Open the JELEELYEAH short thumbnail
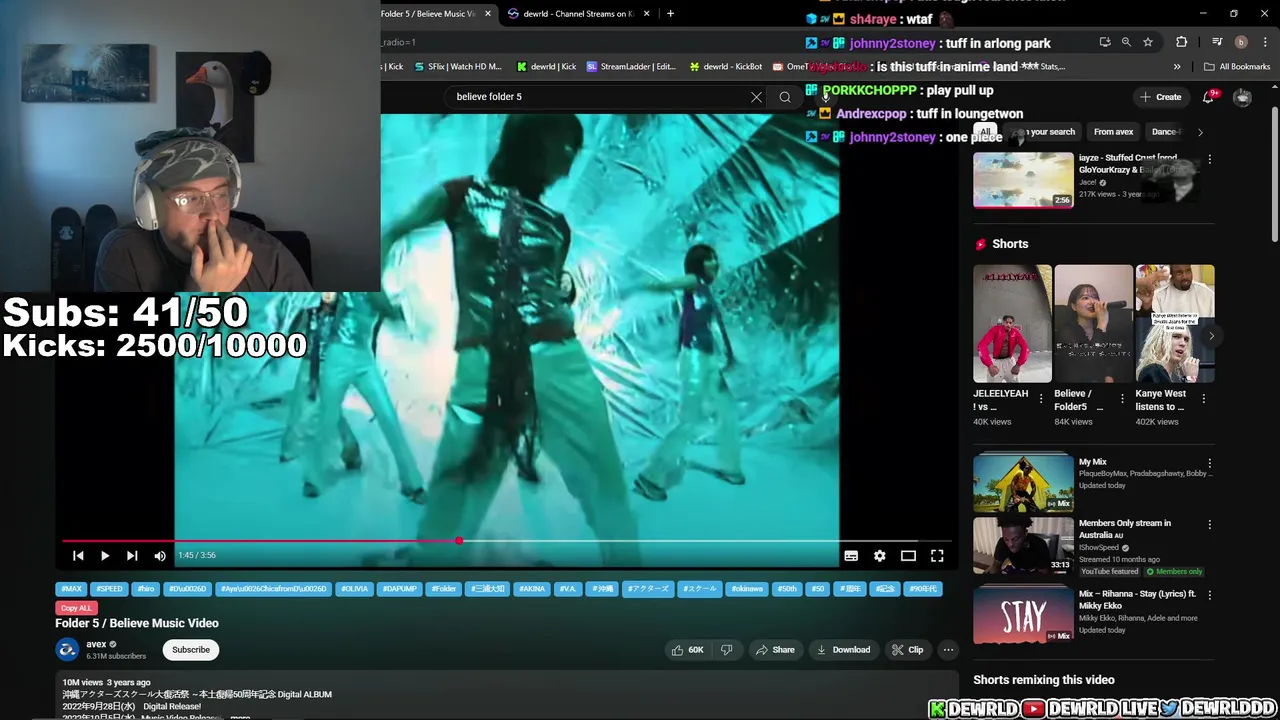 point(1012,323)
